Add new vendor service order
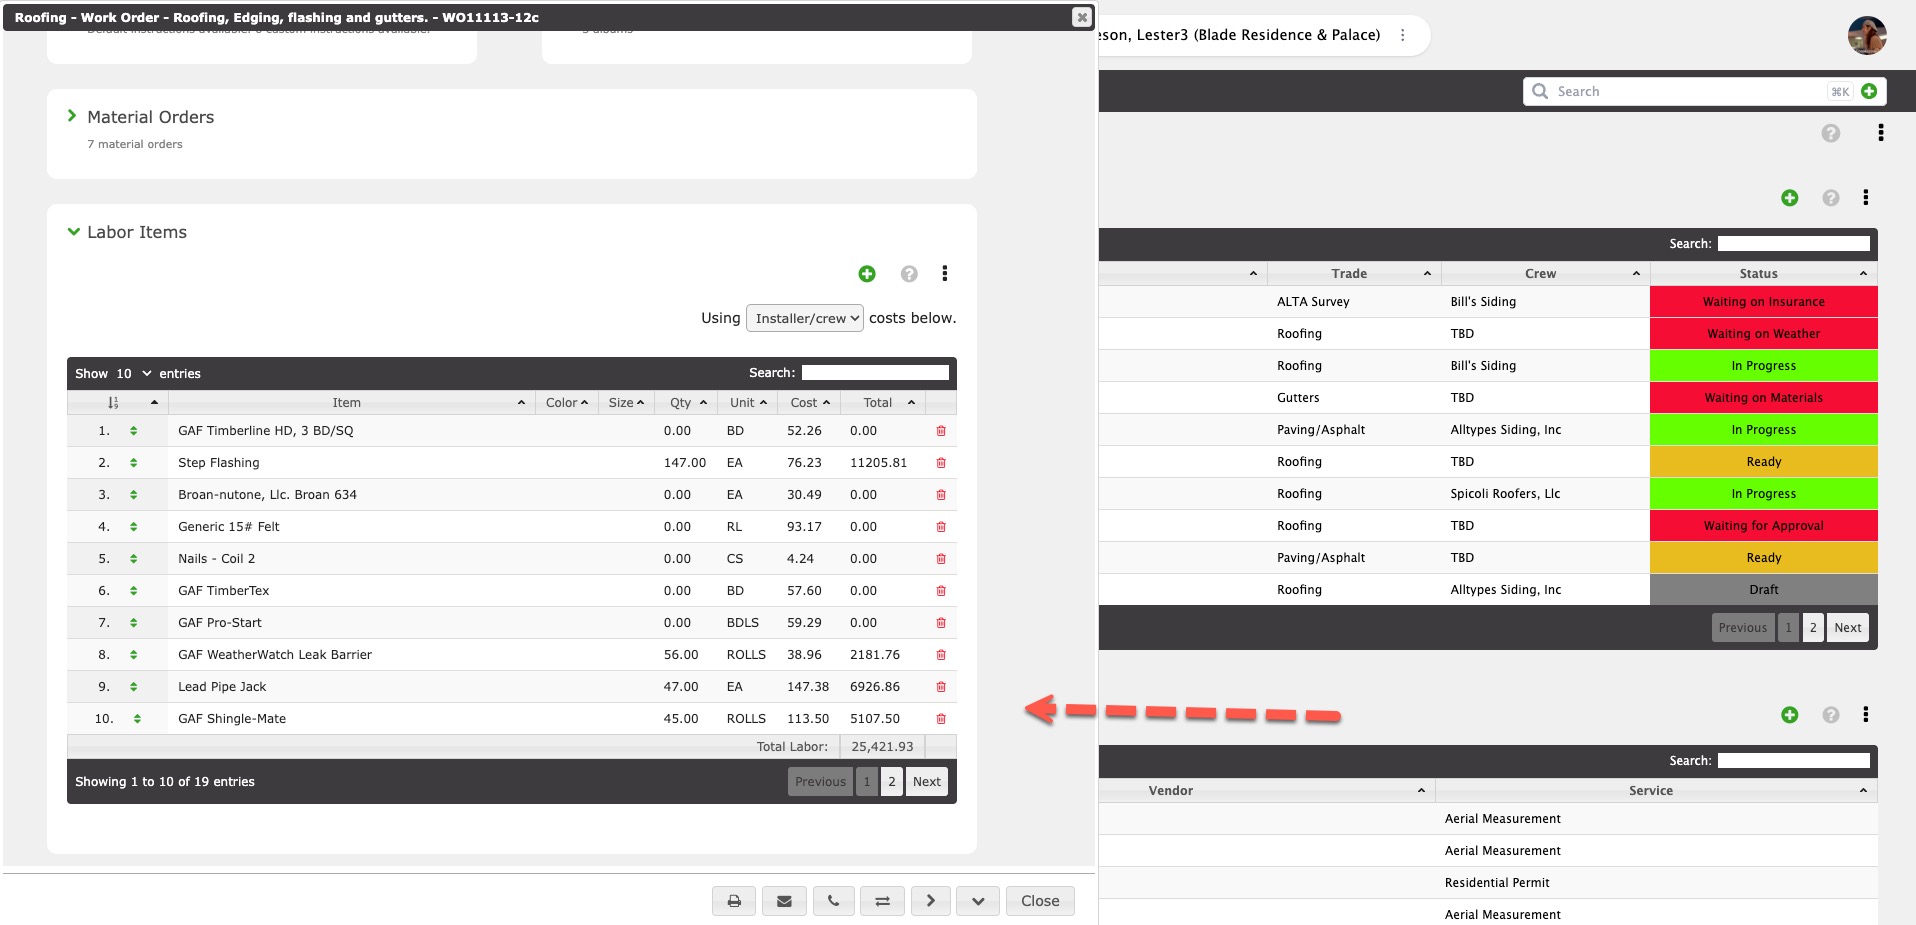The height and width of the screenshot is (925, 1916). tap(1790, 715)
